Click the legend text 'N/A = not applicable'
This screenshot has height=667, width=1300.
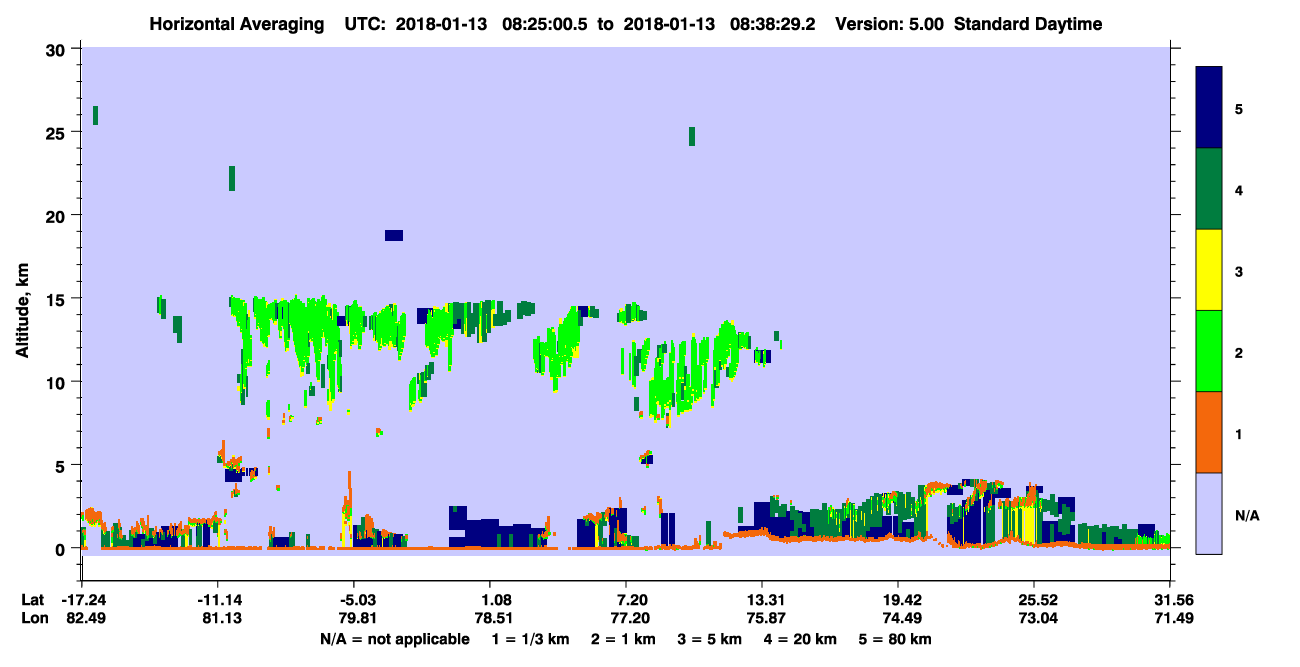tap(394, 639)
